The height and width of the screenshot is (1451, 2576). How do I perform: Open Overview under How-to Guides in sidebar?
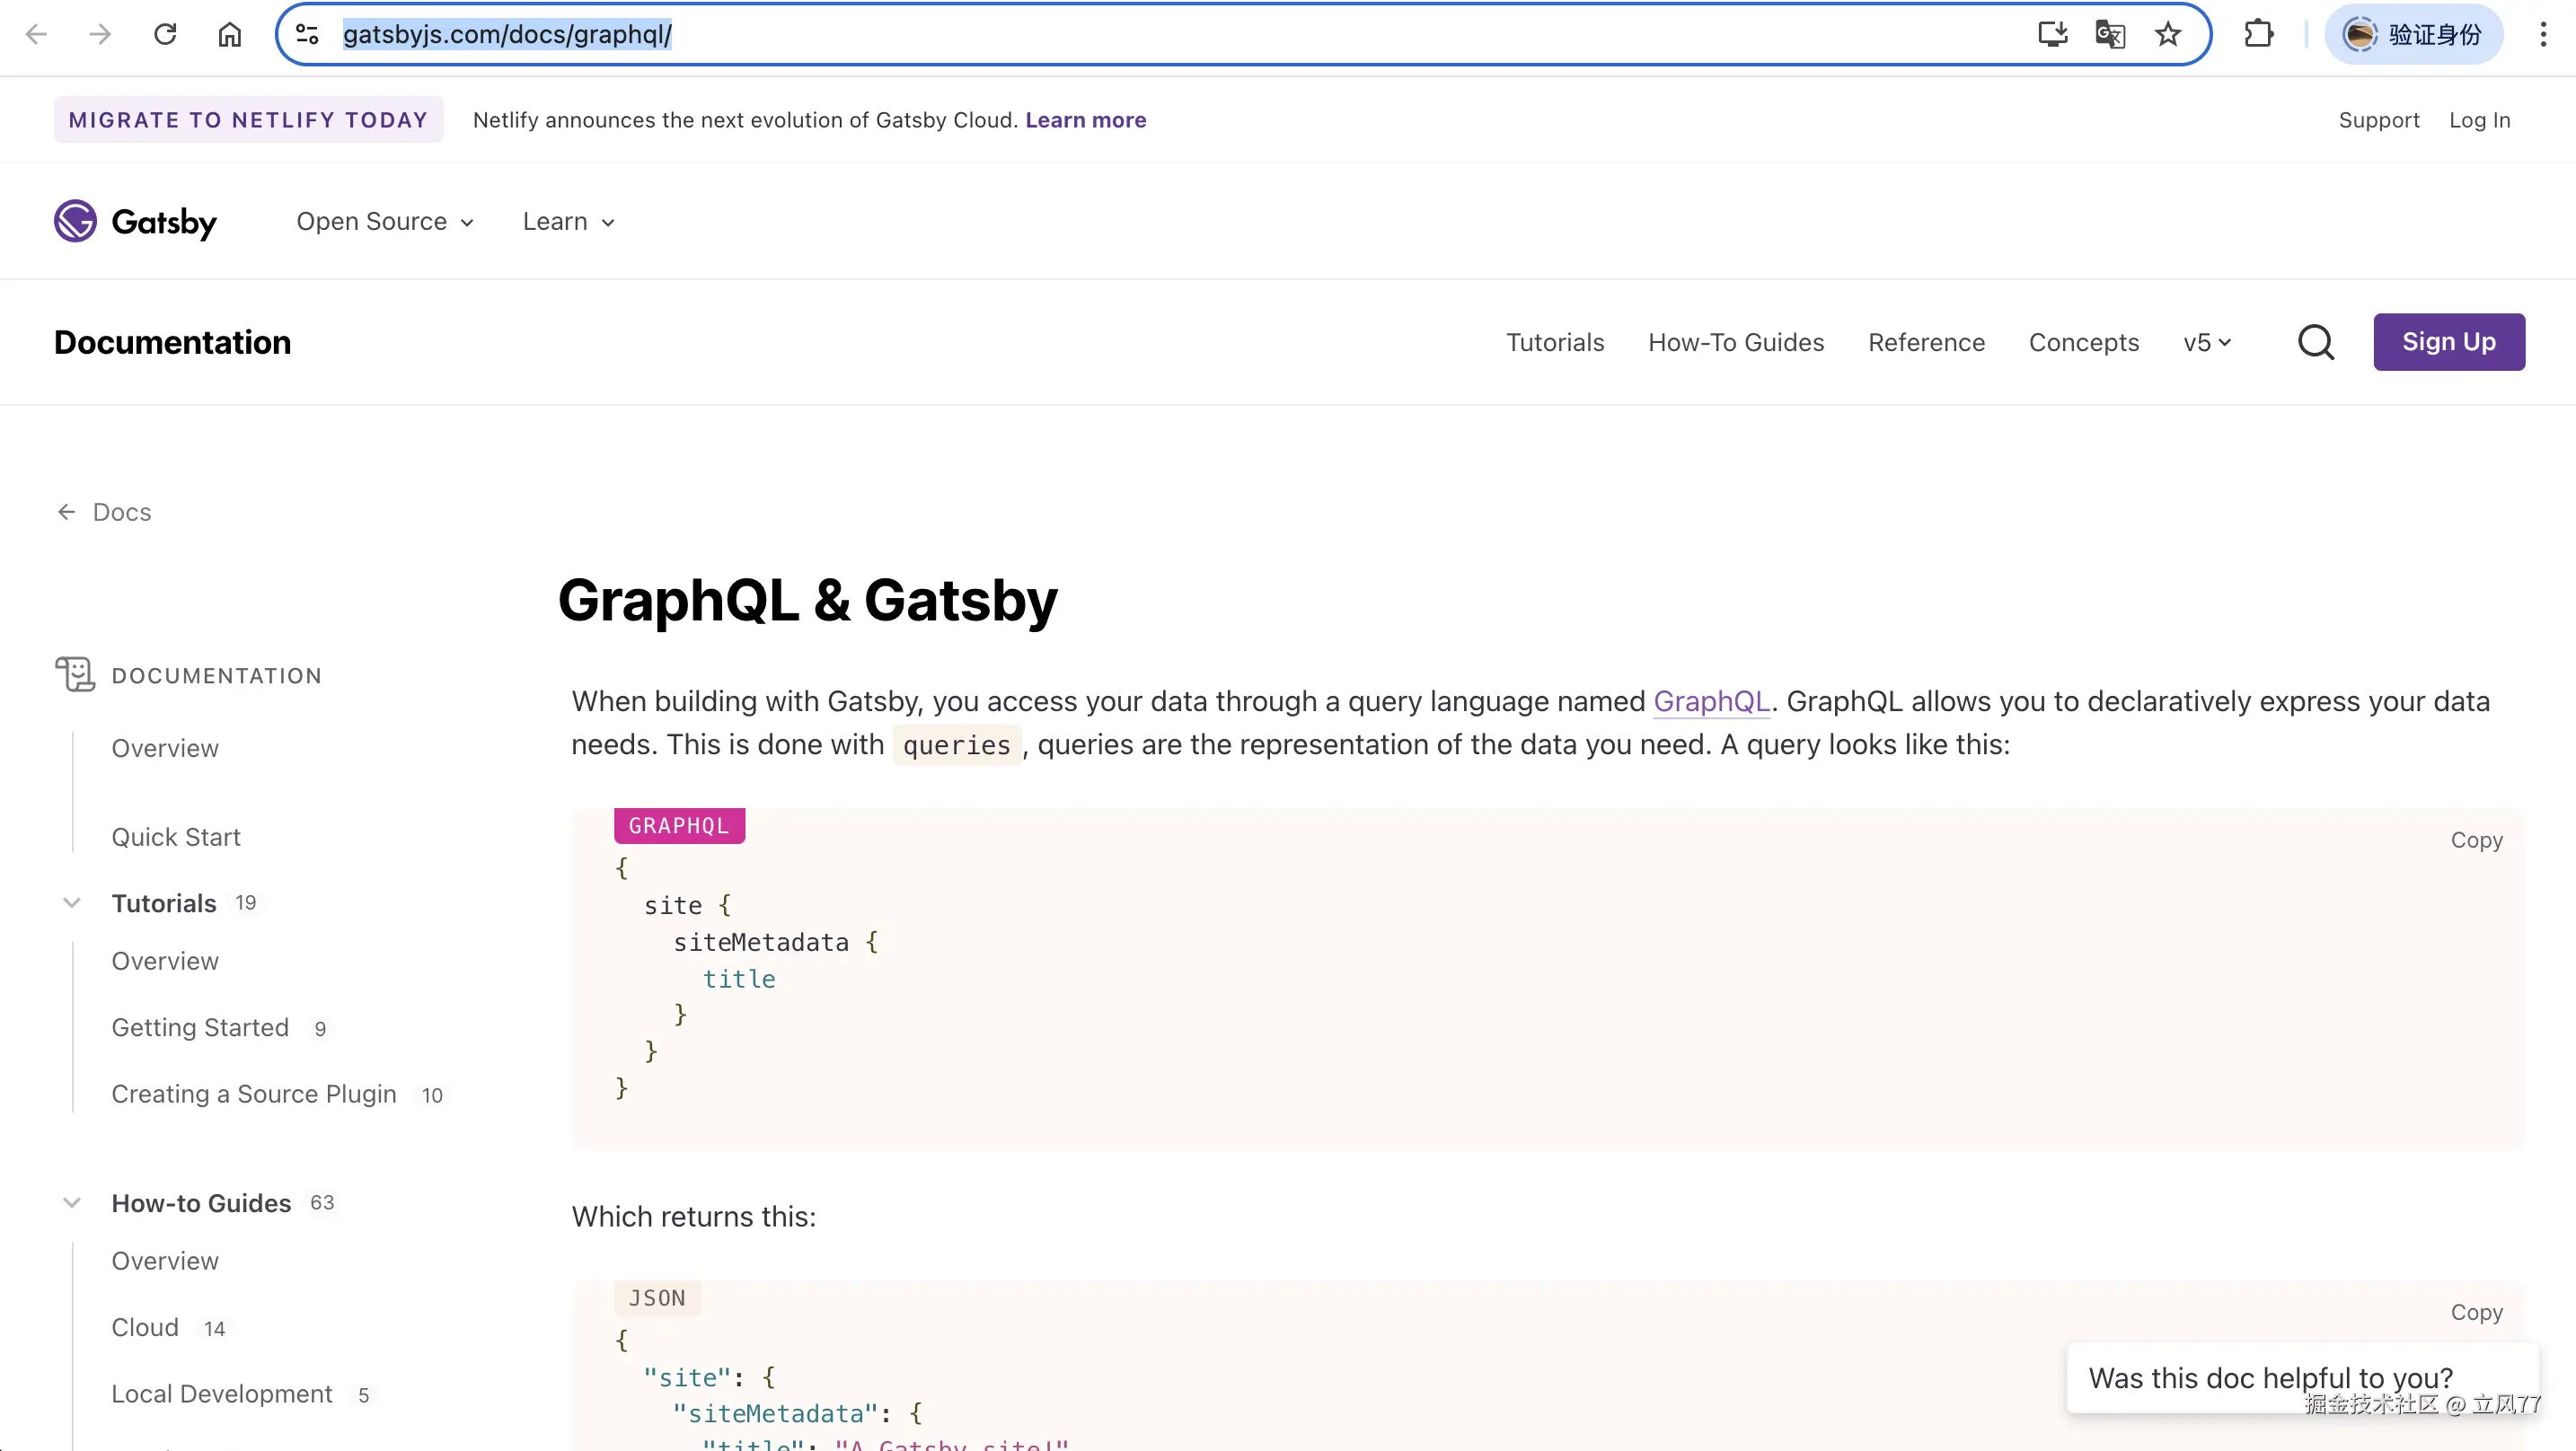165,1261
